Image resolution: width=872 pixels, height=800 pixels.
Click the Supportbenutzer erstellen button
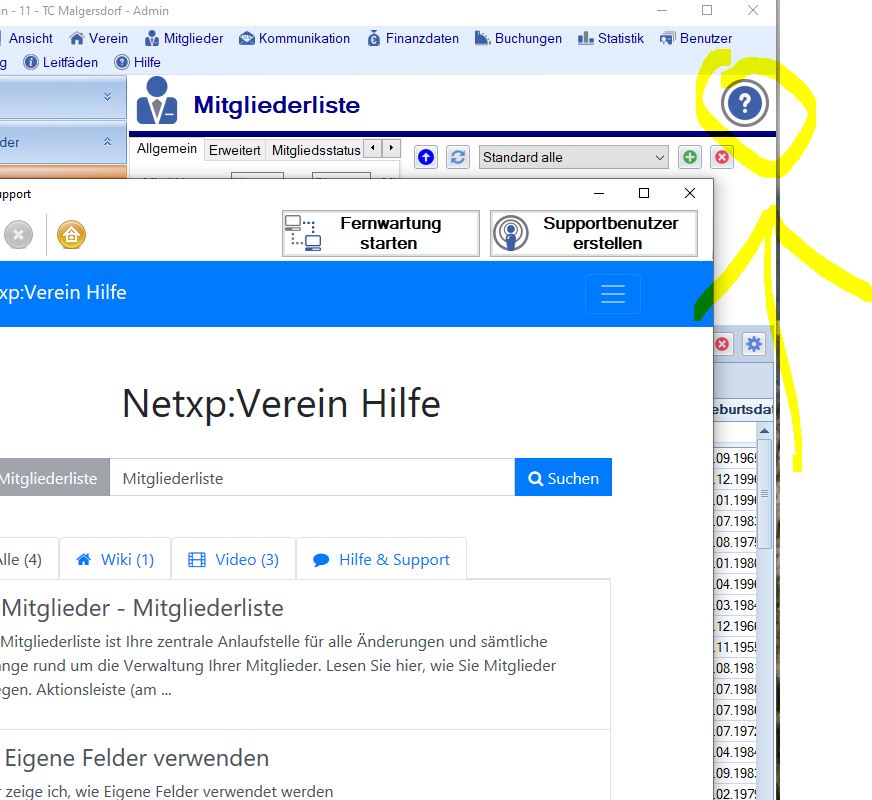593,233
